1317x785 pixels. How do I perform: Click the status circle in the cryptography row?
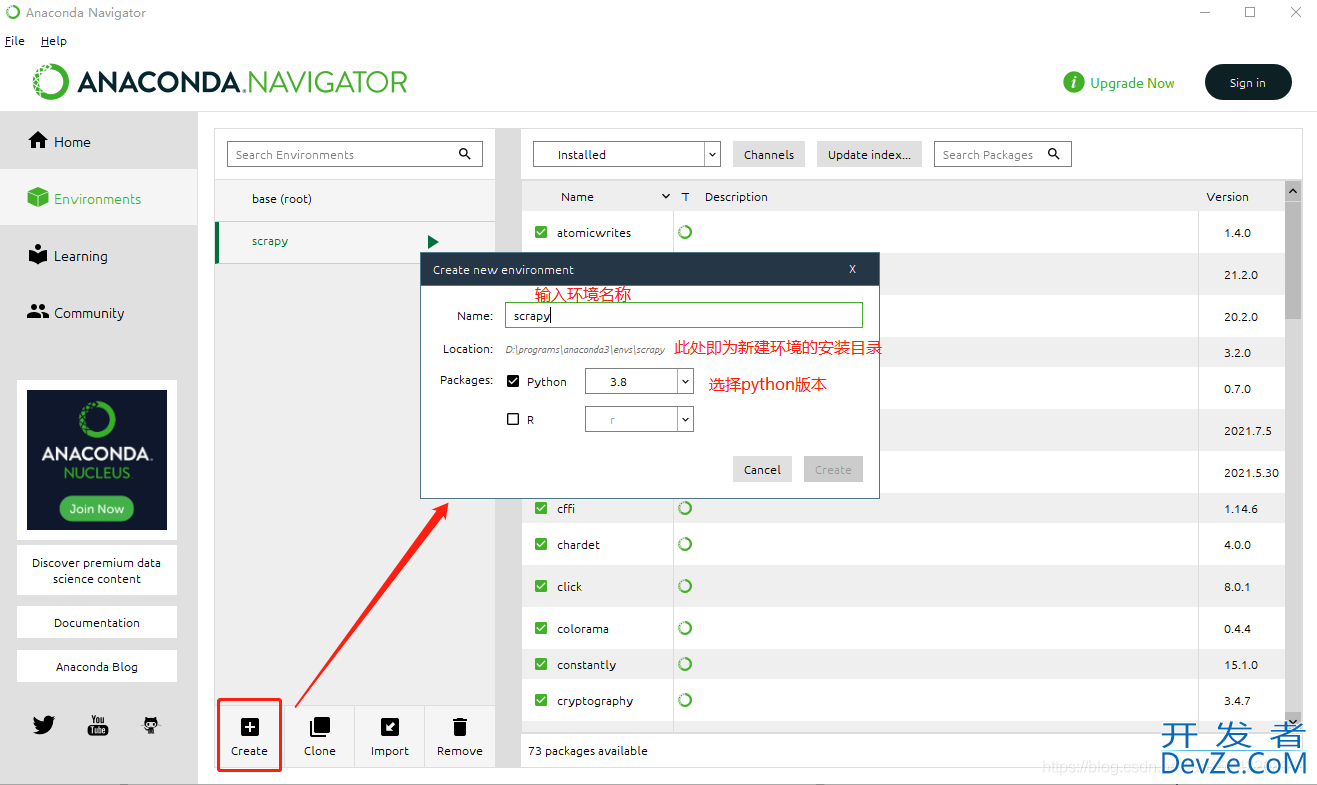click(x=685, y=700)
